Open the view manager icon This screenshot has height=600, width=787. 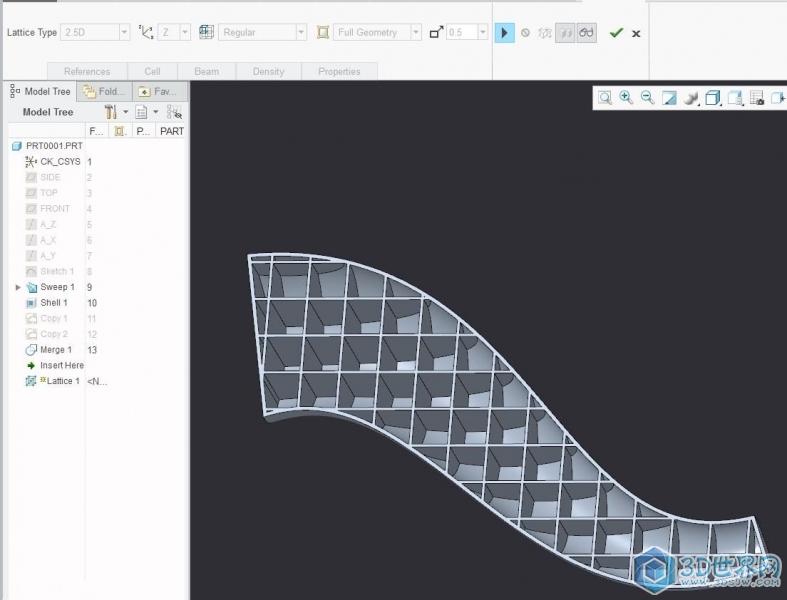pyautogui.click(x=735, y=98)
